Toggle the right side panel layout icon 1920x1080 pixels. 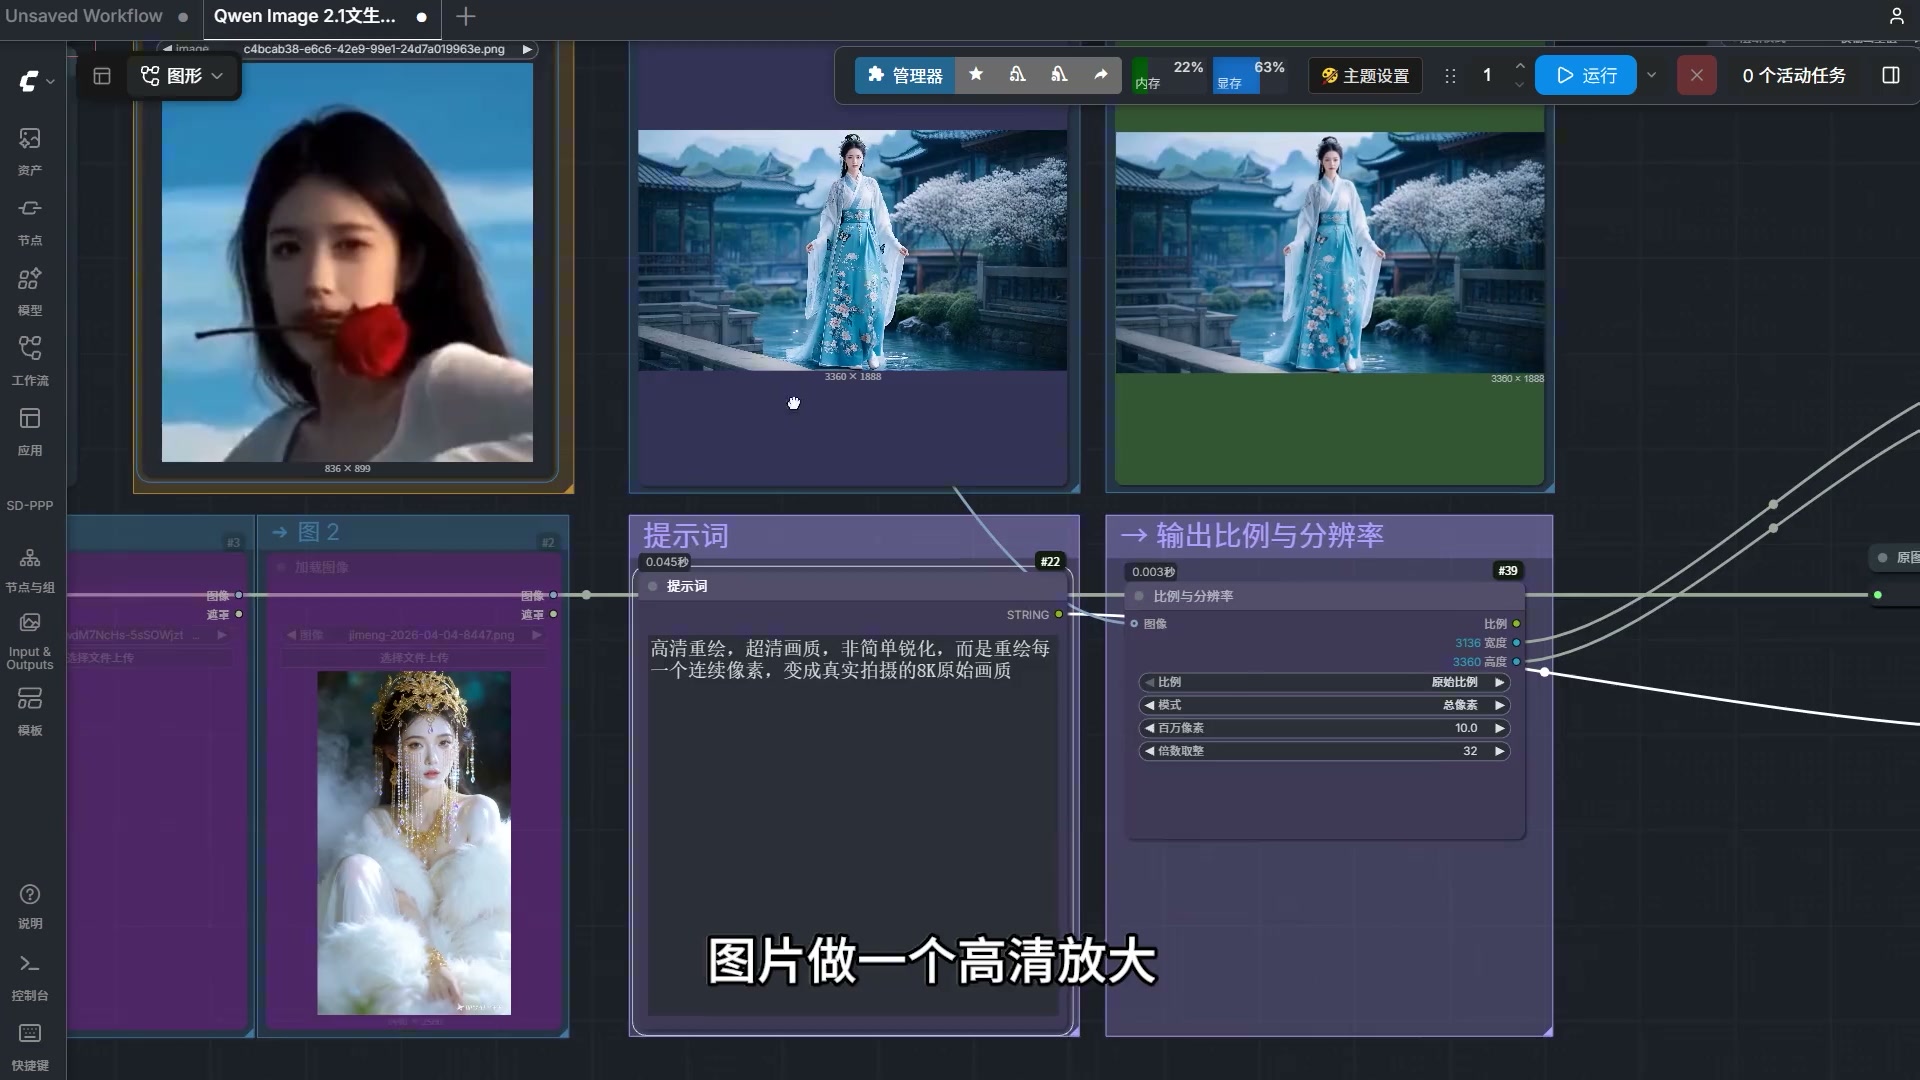1890,75
